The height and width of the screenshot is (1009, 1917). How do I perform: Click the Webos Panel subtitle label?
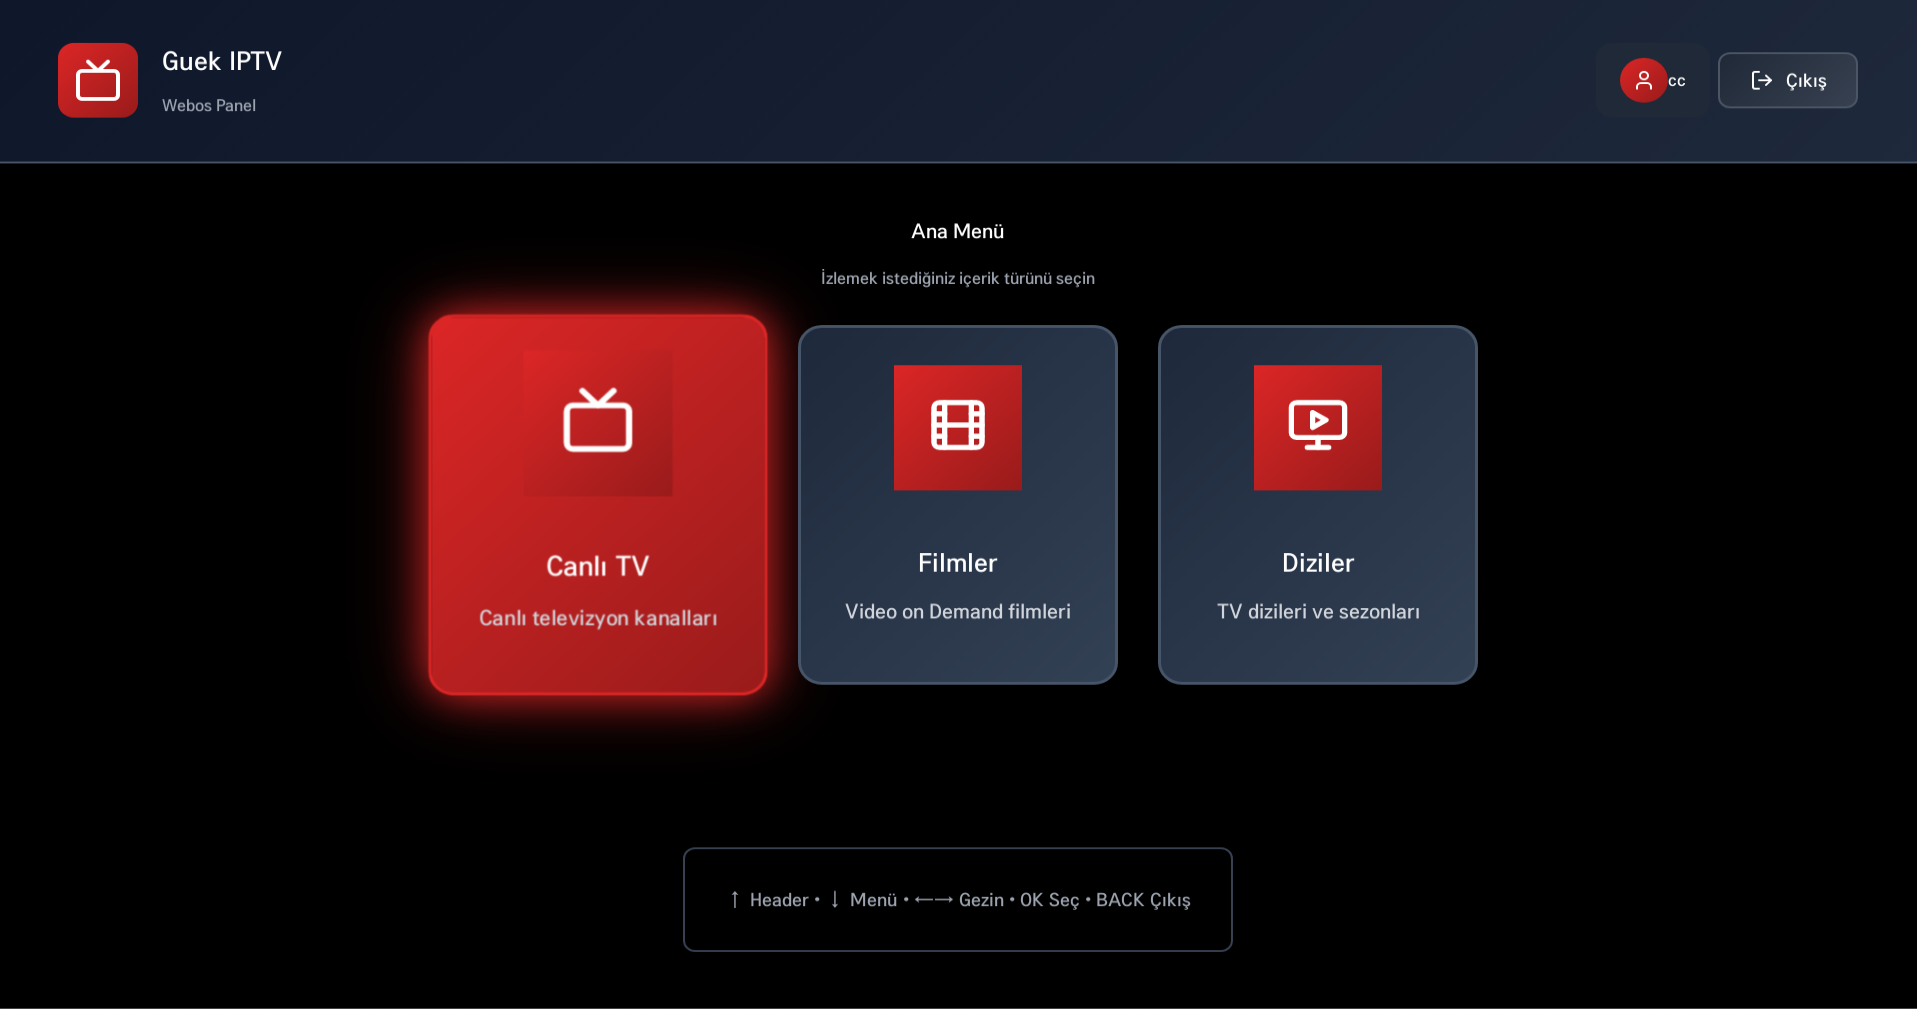(x=209, y=105)
